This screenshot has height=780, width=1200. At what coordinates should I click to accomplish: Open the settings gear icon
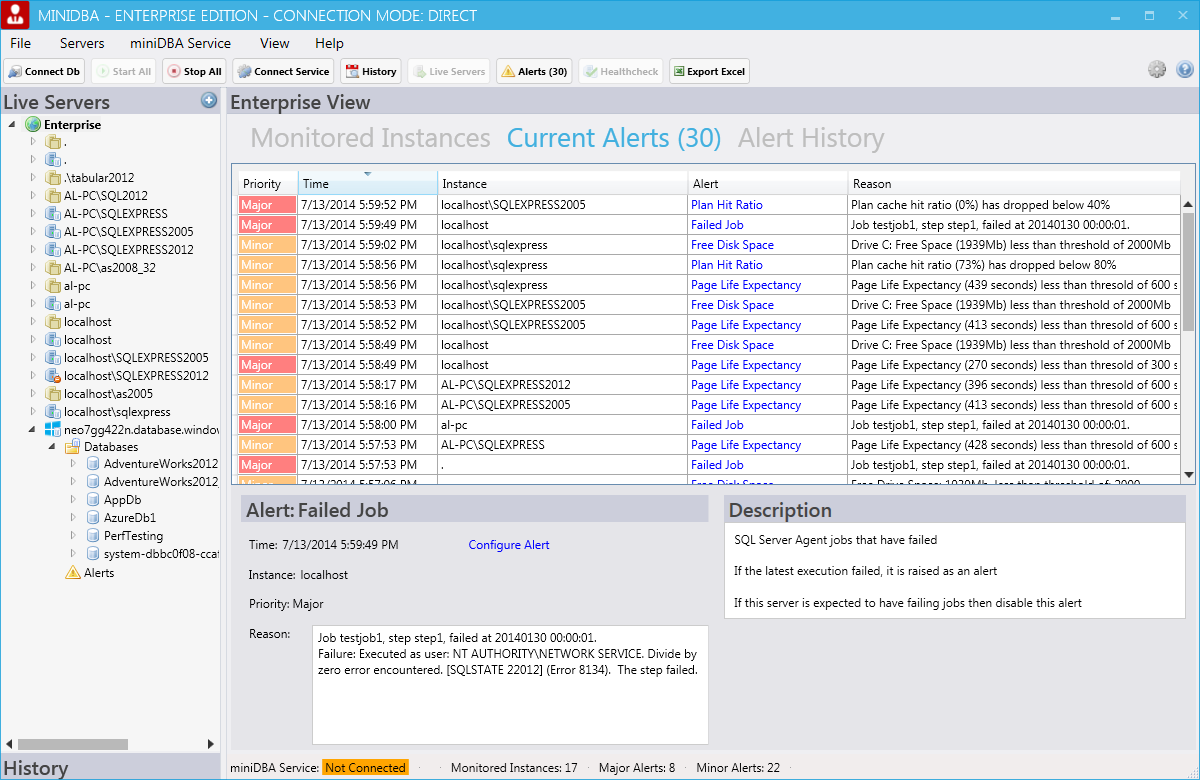(1157, 69)
